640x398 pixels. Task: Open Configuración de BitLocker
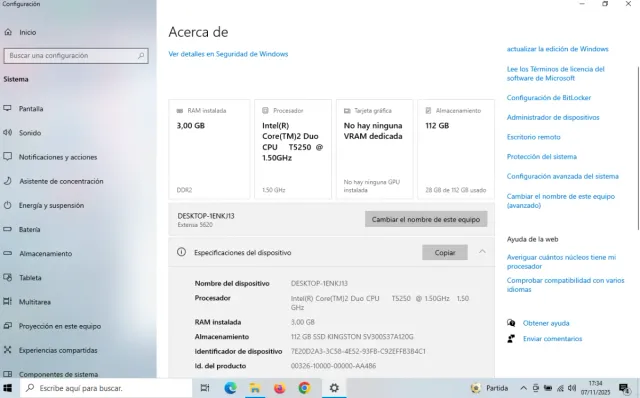pyautogui.click(x=549, y=98)
